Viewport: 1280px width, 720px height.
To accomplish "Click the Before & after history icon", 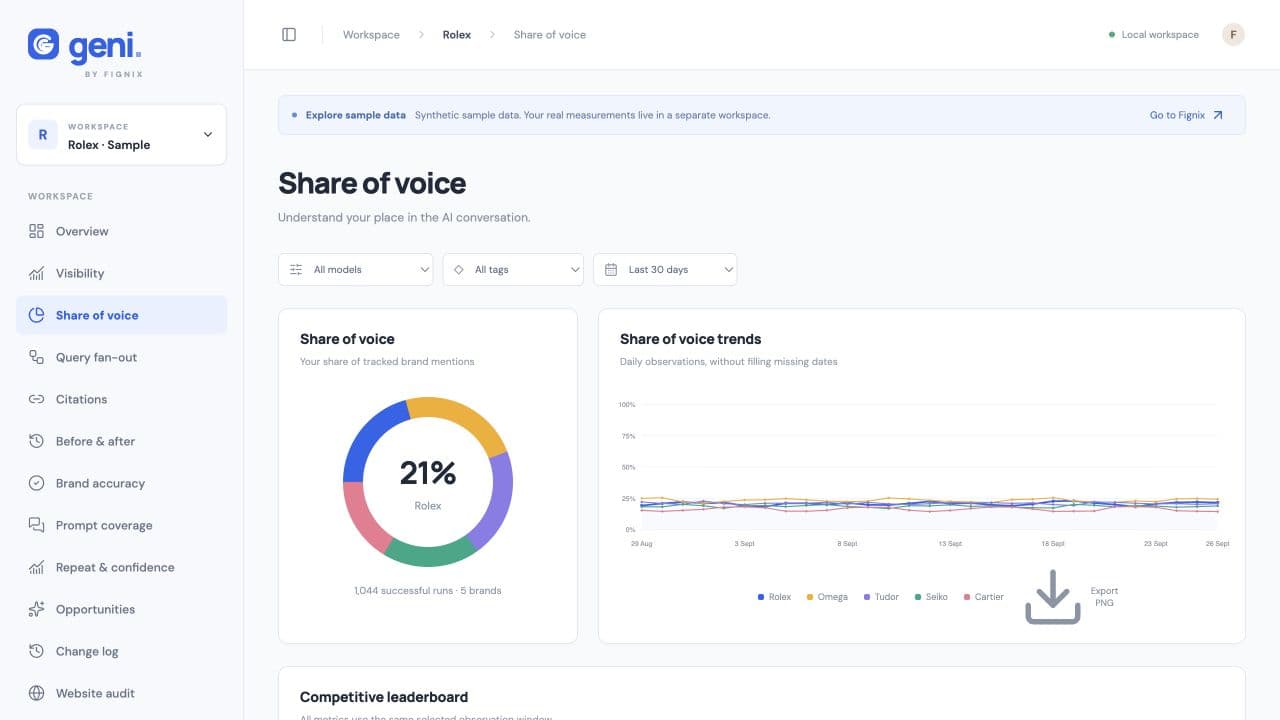I will click(36, 441).
